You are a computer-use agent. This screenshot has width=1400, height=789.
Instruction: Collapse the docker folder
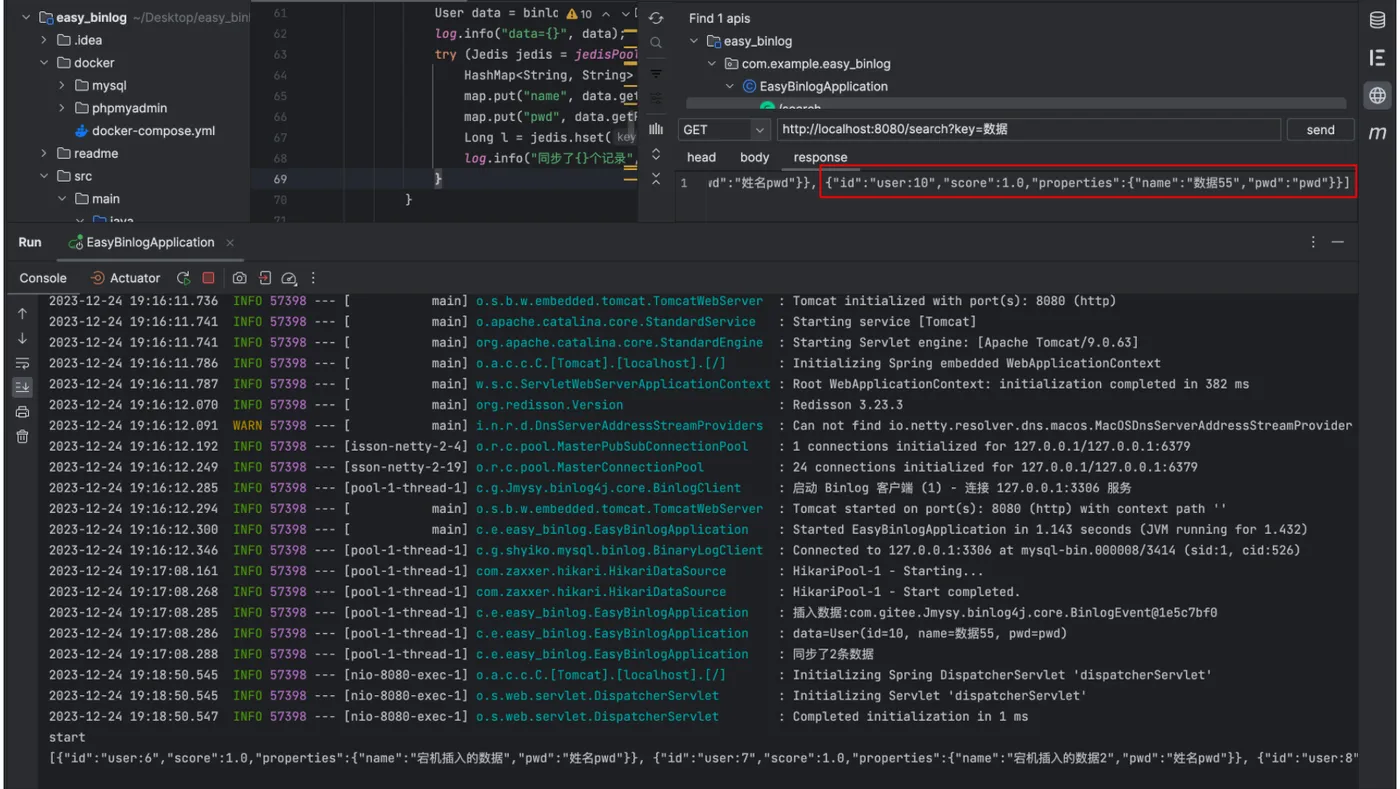[44, 63]
